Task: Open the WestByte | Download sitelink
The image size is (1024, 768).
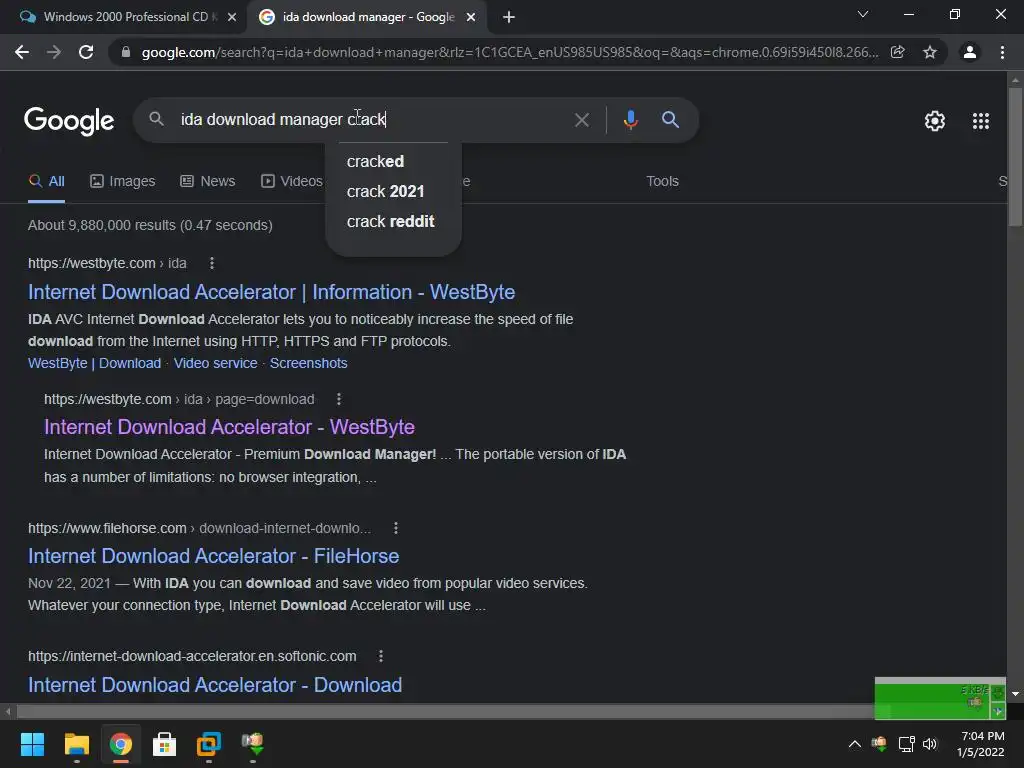Action: coord(95,363)
